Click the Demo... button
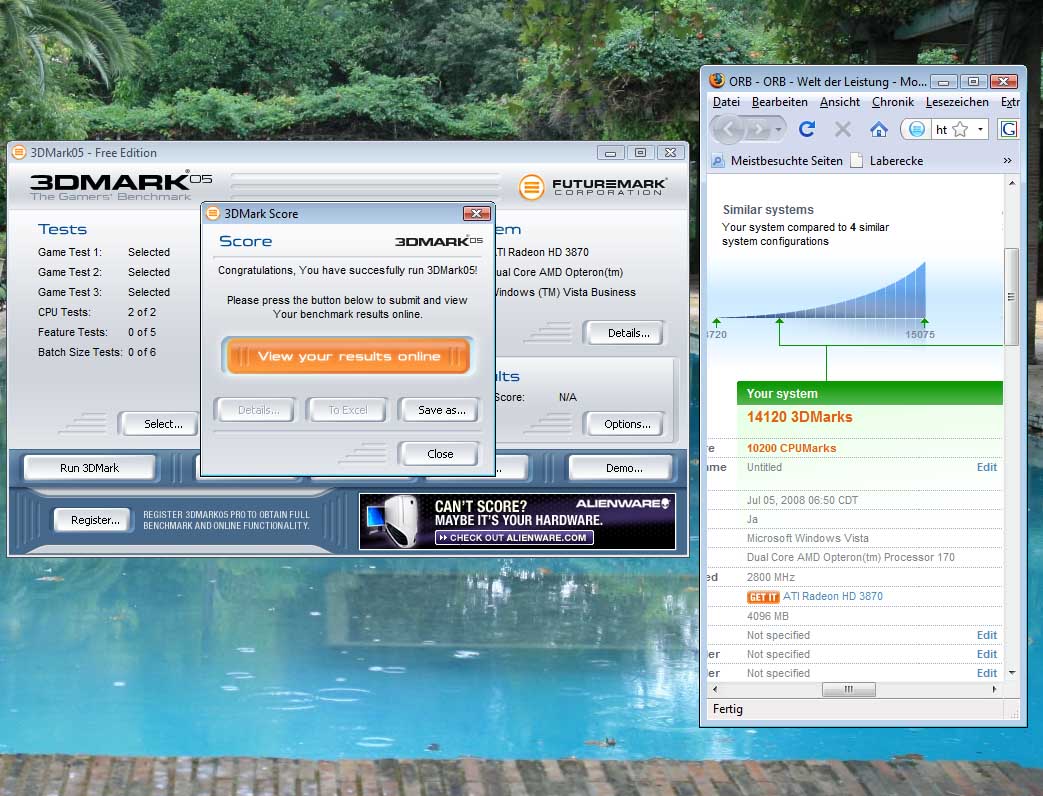1043x796 pixels. (621, 467)
